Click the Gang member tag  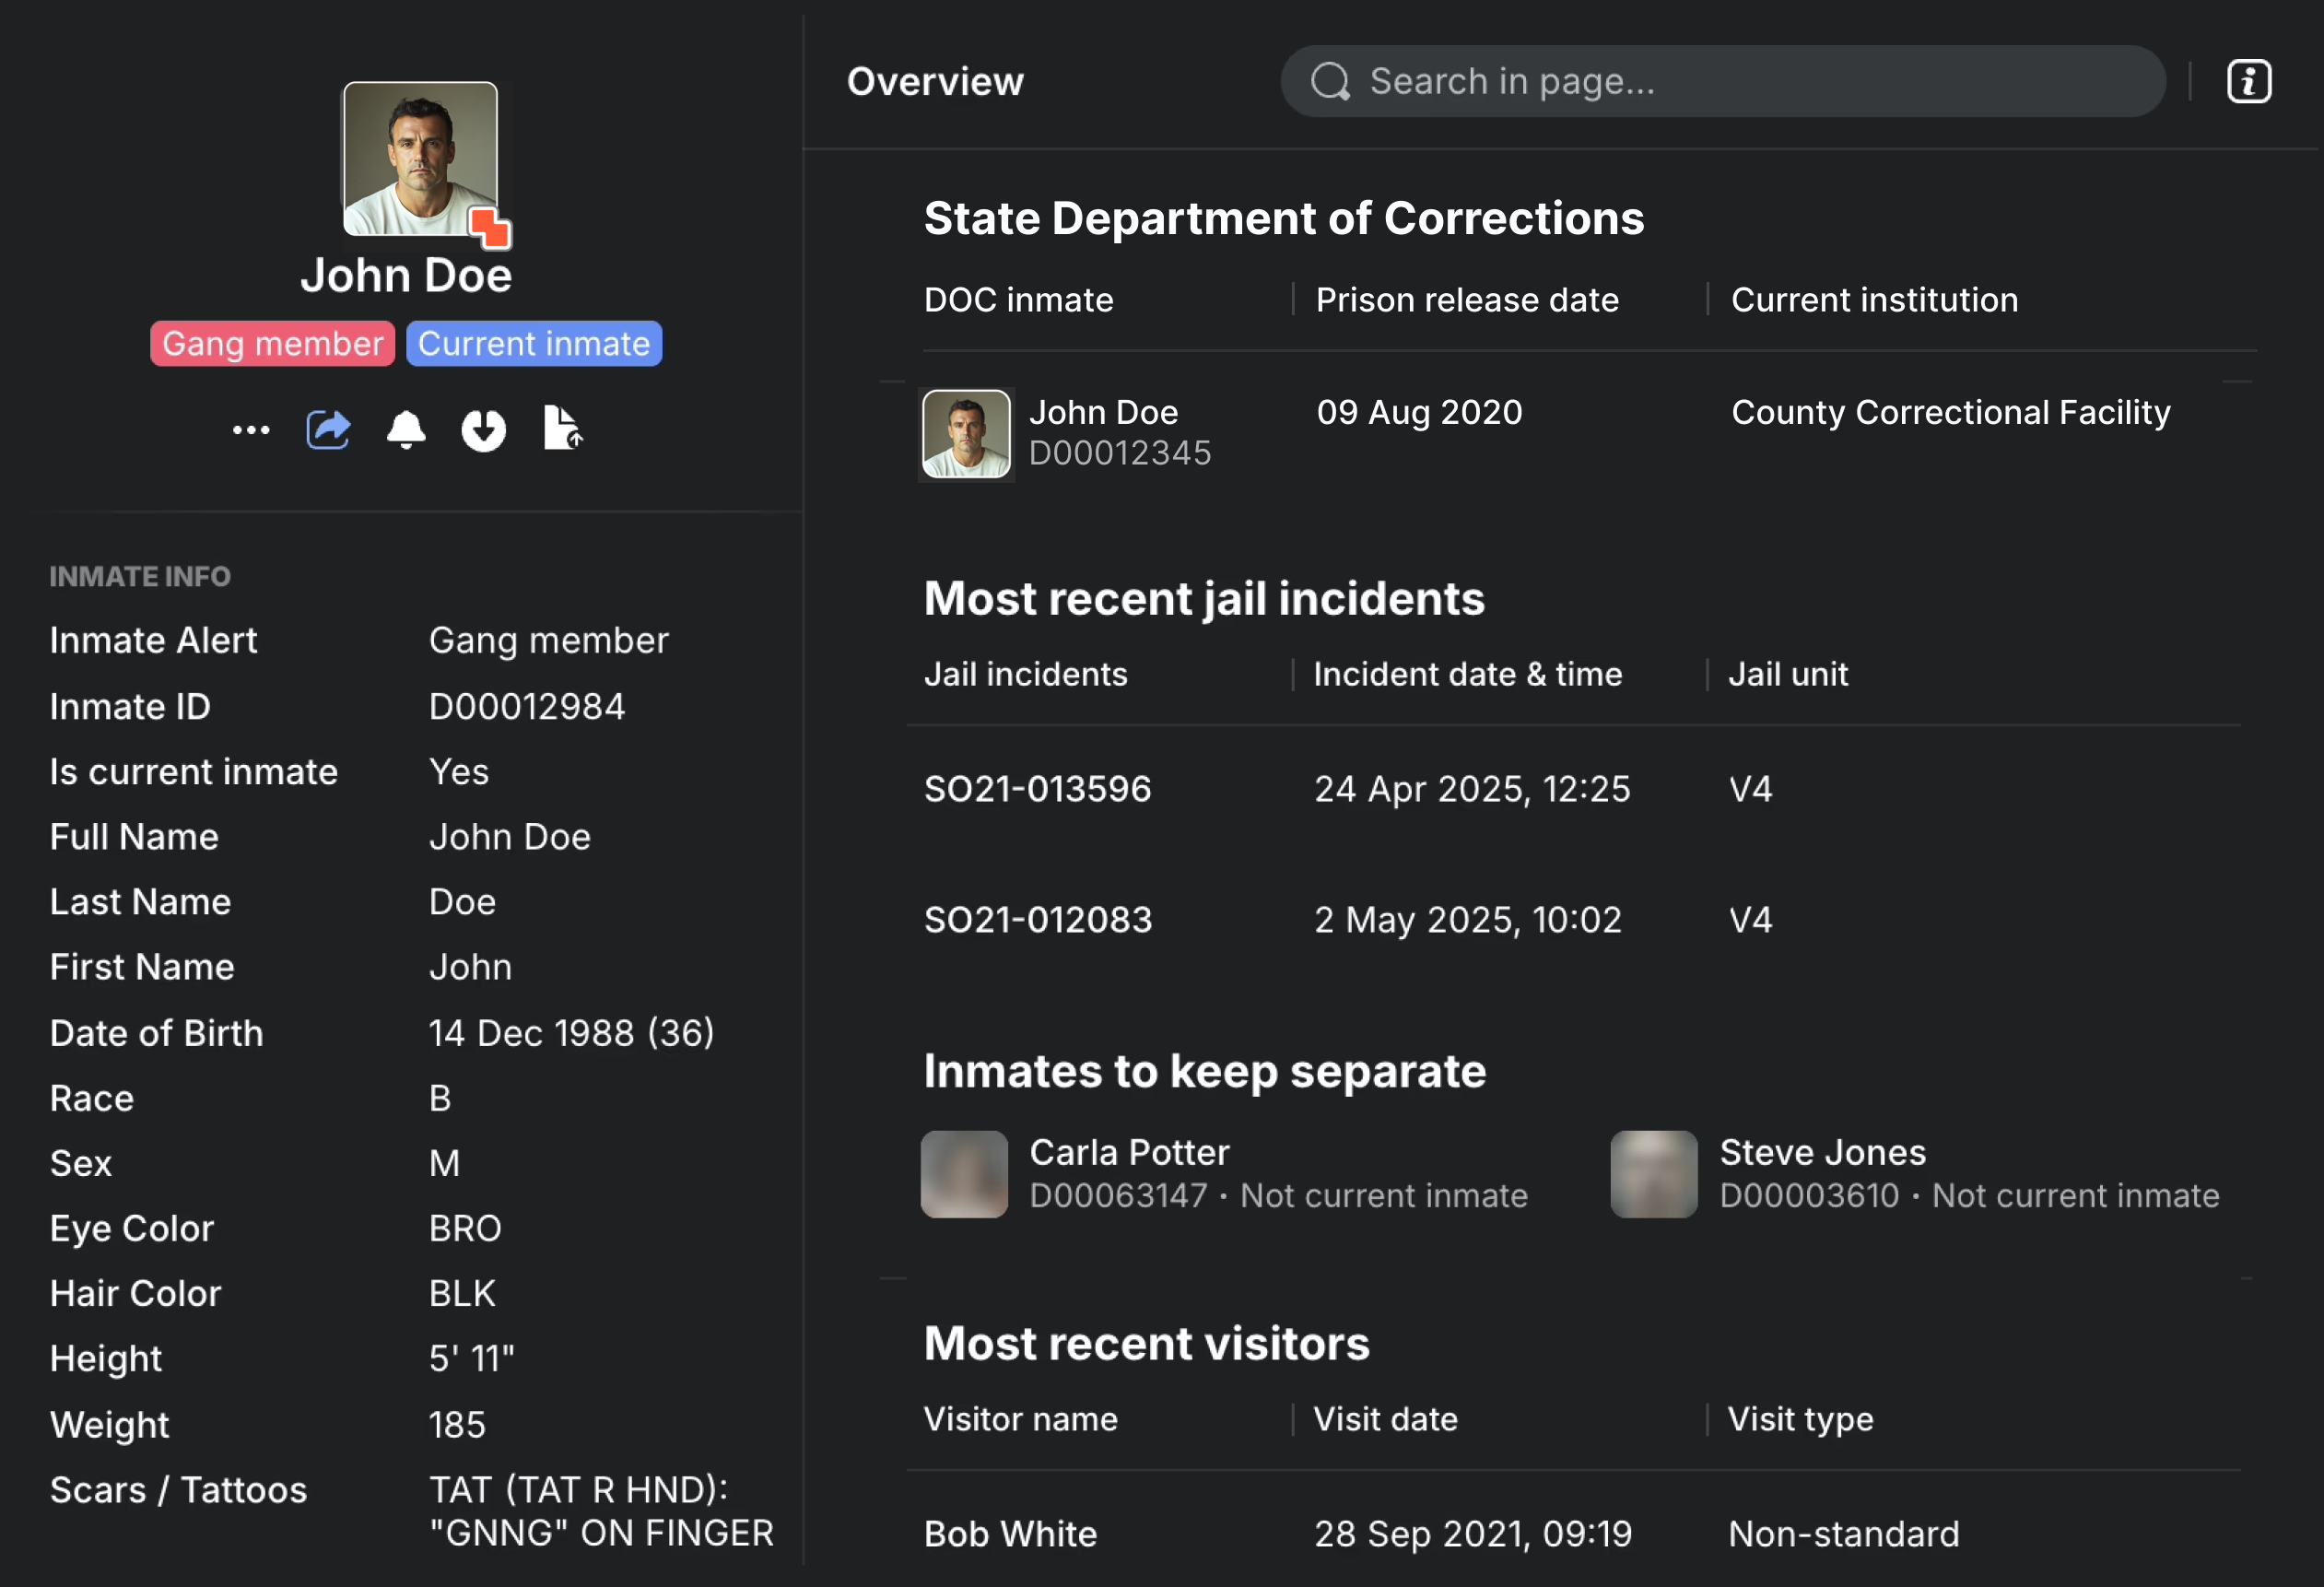tap(272, 344)
